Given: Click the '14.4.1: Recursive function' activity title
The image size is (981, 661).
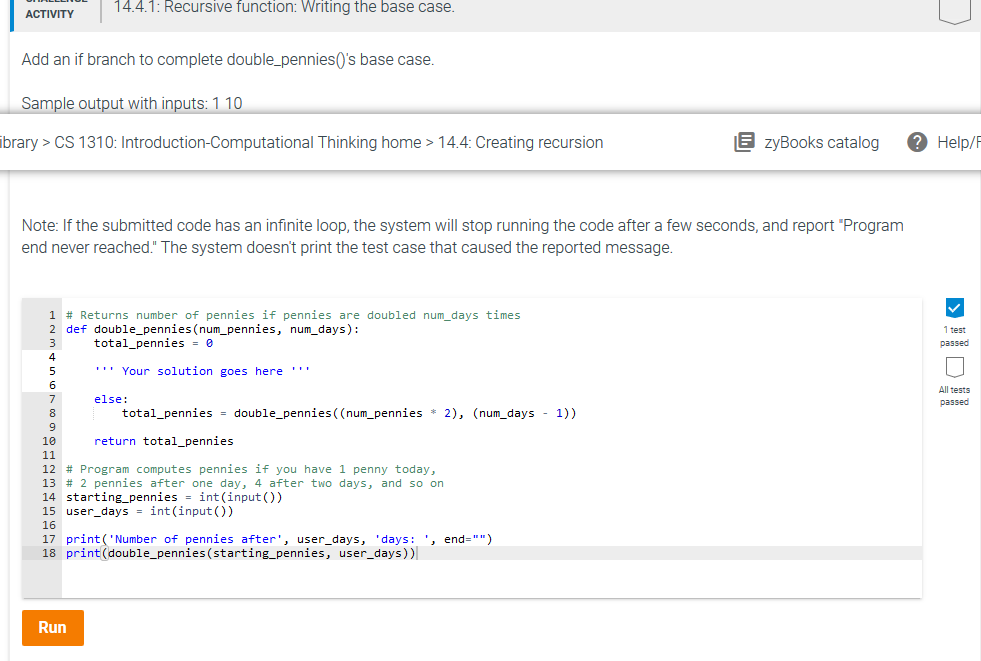Looking at the screenshot, I should coord(284,8).
